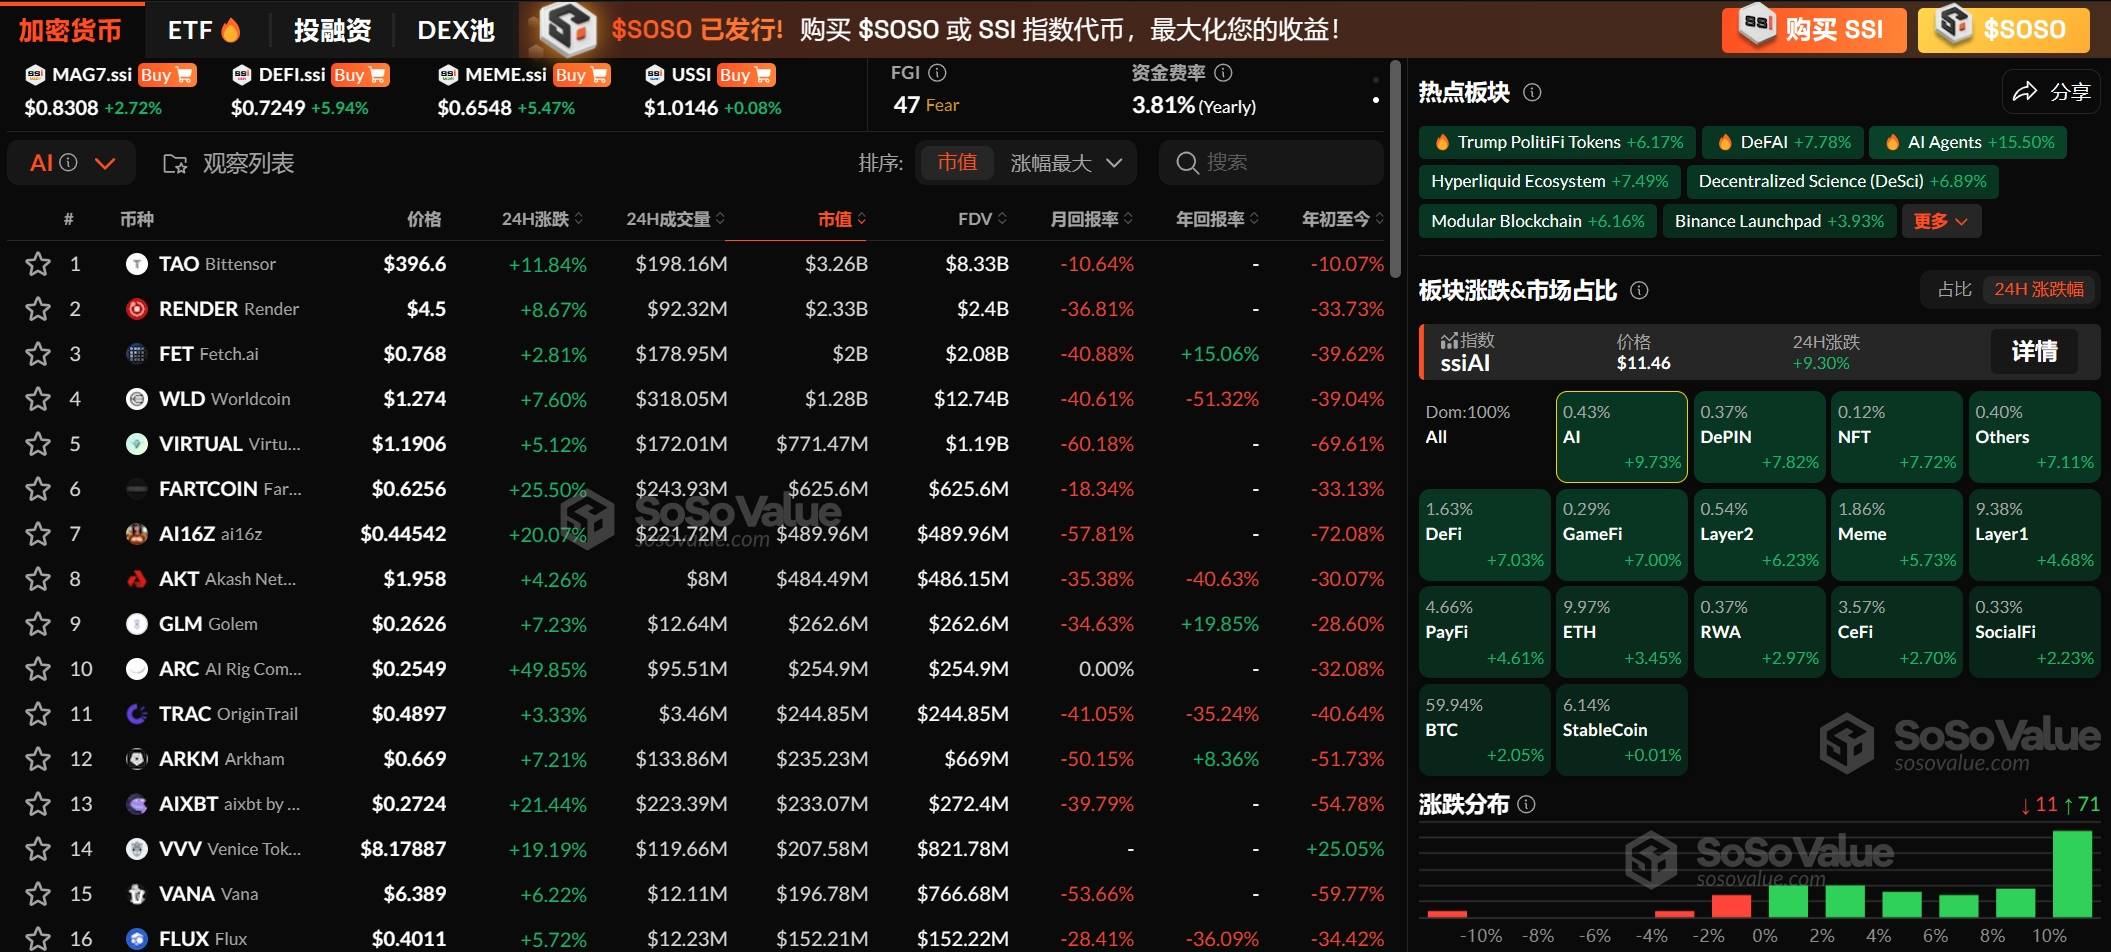Click Buy SSI button
The image size is (2111, 952).
click(1814, 29)
